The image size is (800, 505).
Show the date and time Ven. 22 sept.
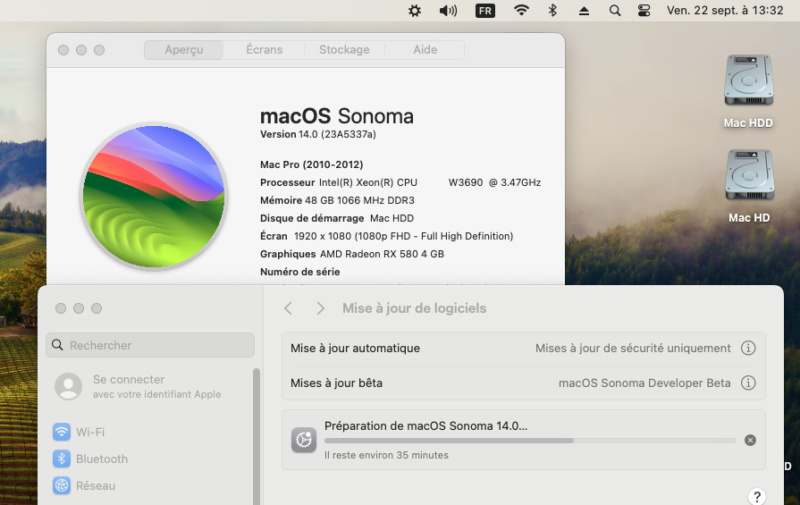click(724, 10)
